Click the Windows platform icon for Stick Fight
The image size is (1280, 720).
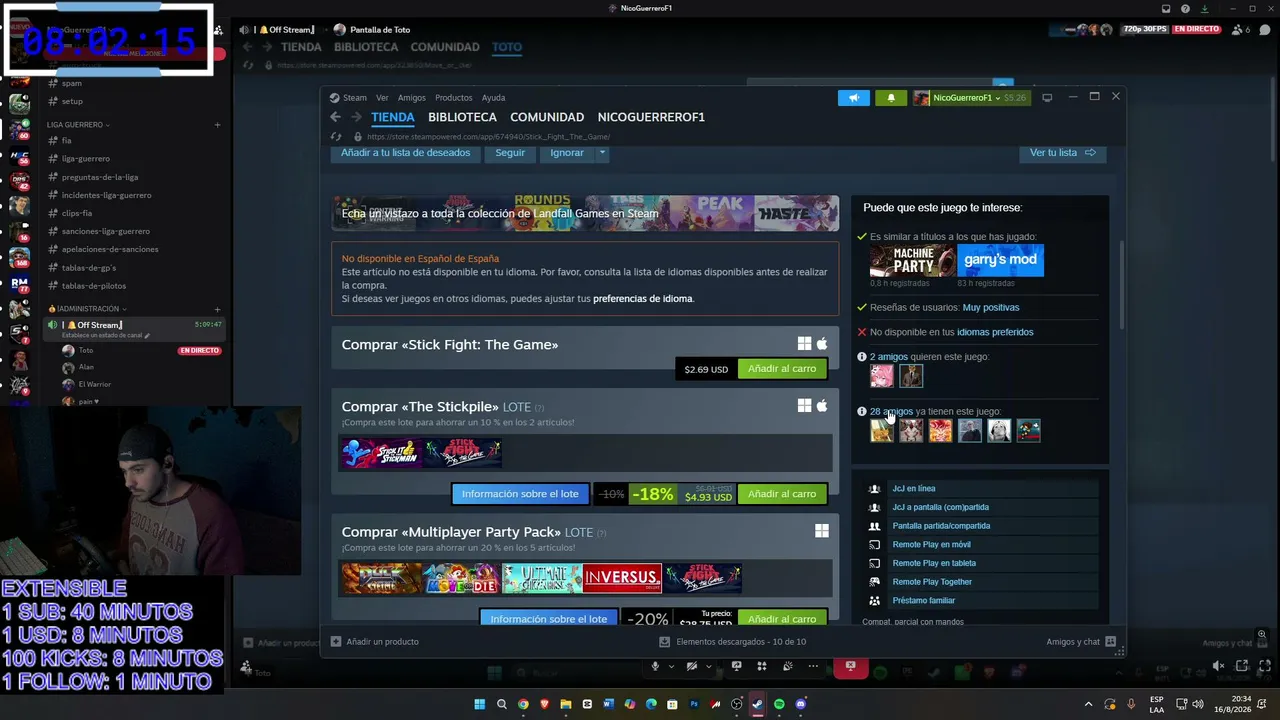[x=804, y=344]
